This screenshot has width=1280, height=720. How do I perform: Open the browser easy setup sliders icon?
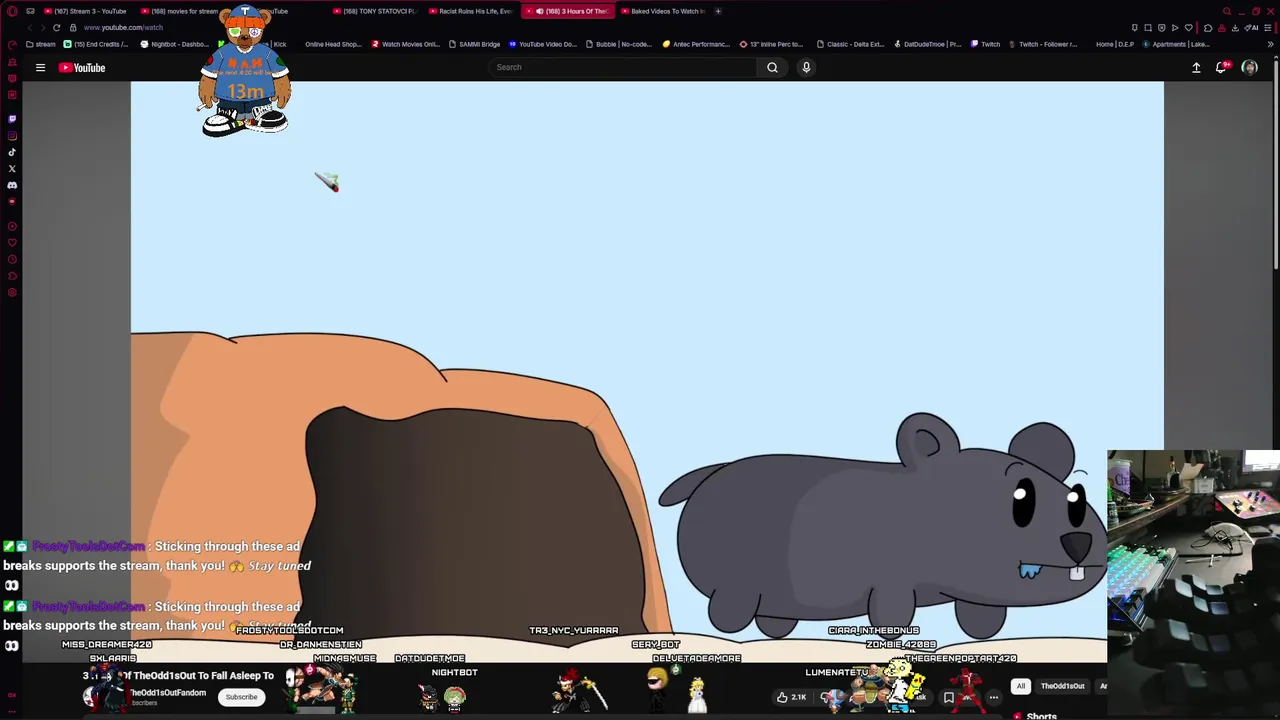(1270, 27)
